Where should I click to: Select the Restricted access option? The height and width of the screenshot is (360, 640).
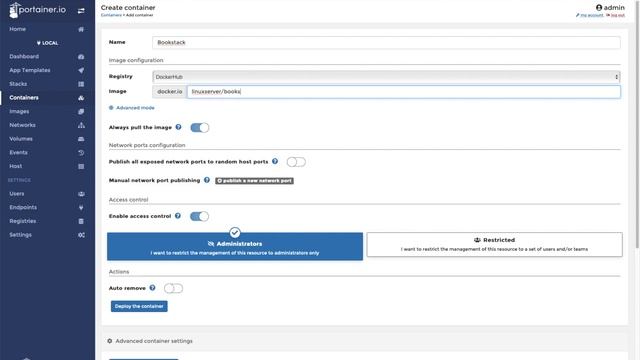pos(494,244)
